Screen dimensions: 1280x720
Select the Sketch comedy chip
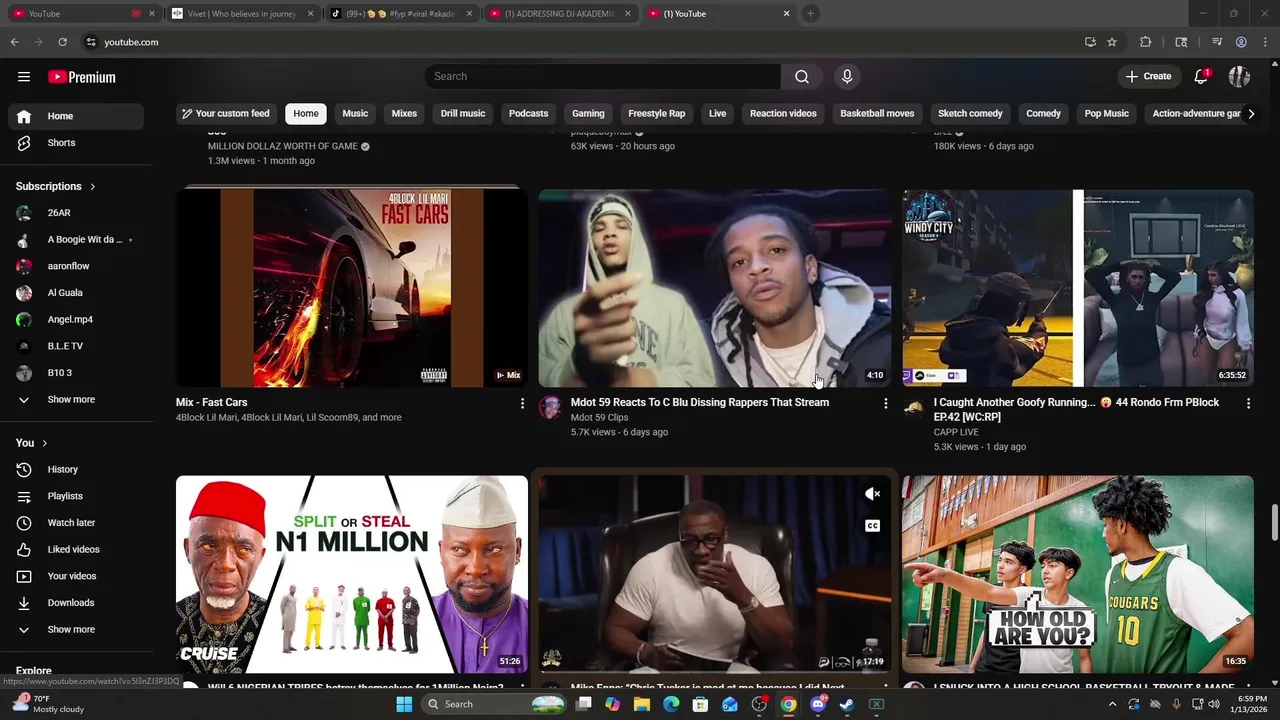pos(970,114)
